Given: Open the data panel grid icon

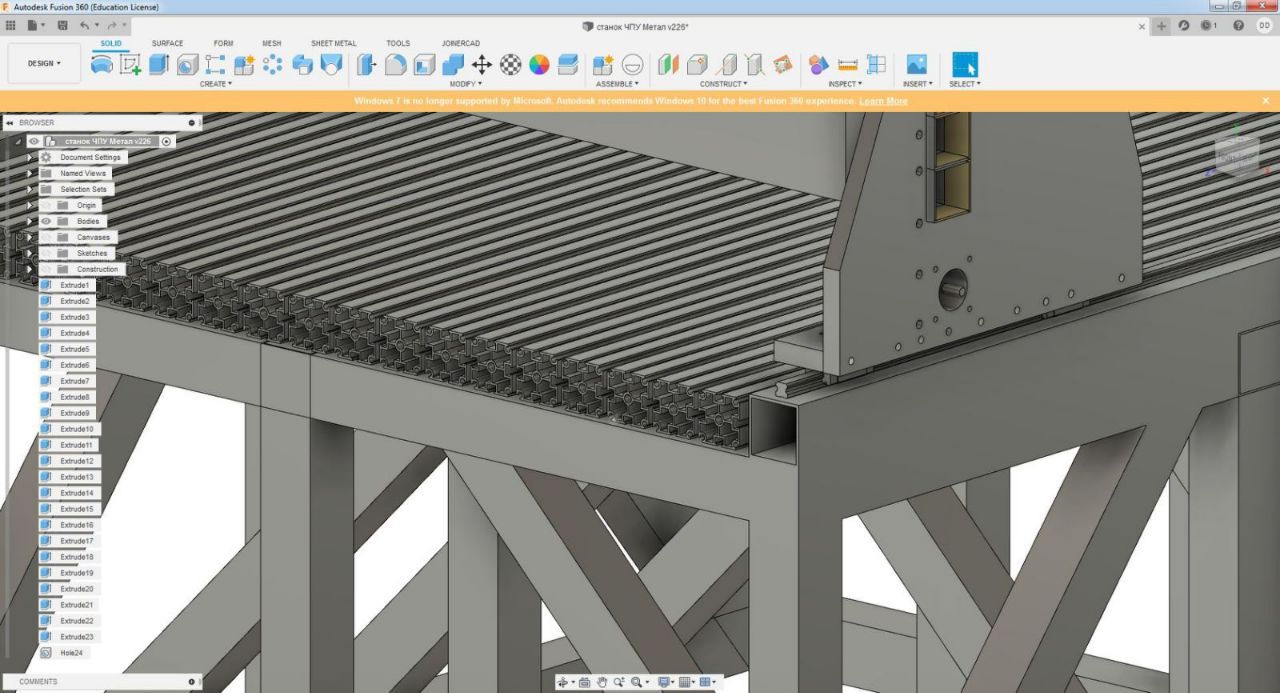Looking at the screenshot, I should tap(11, 25).
